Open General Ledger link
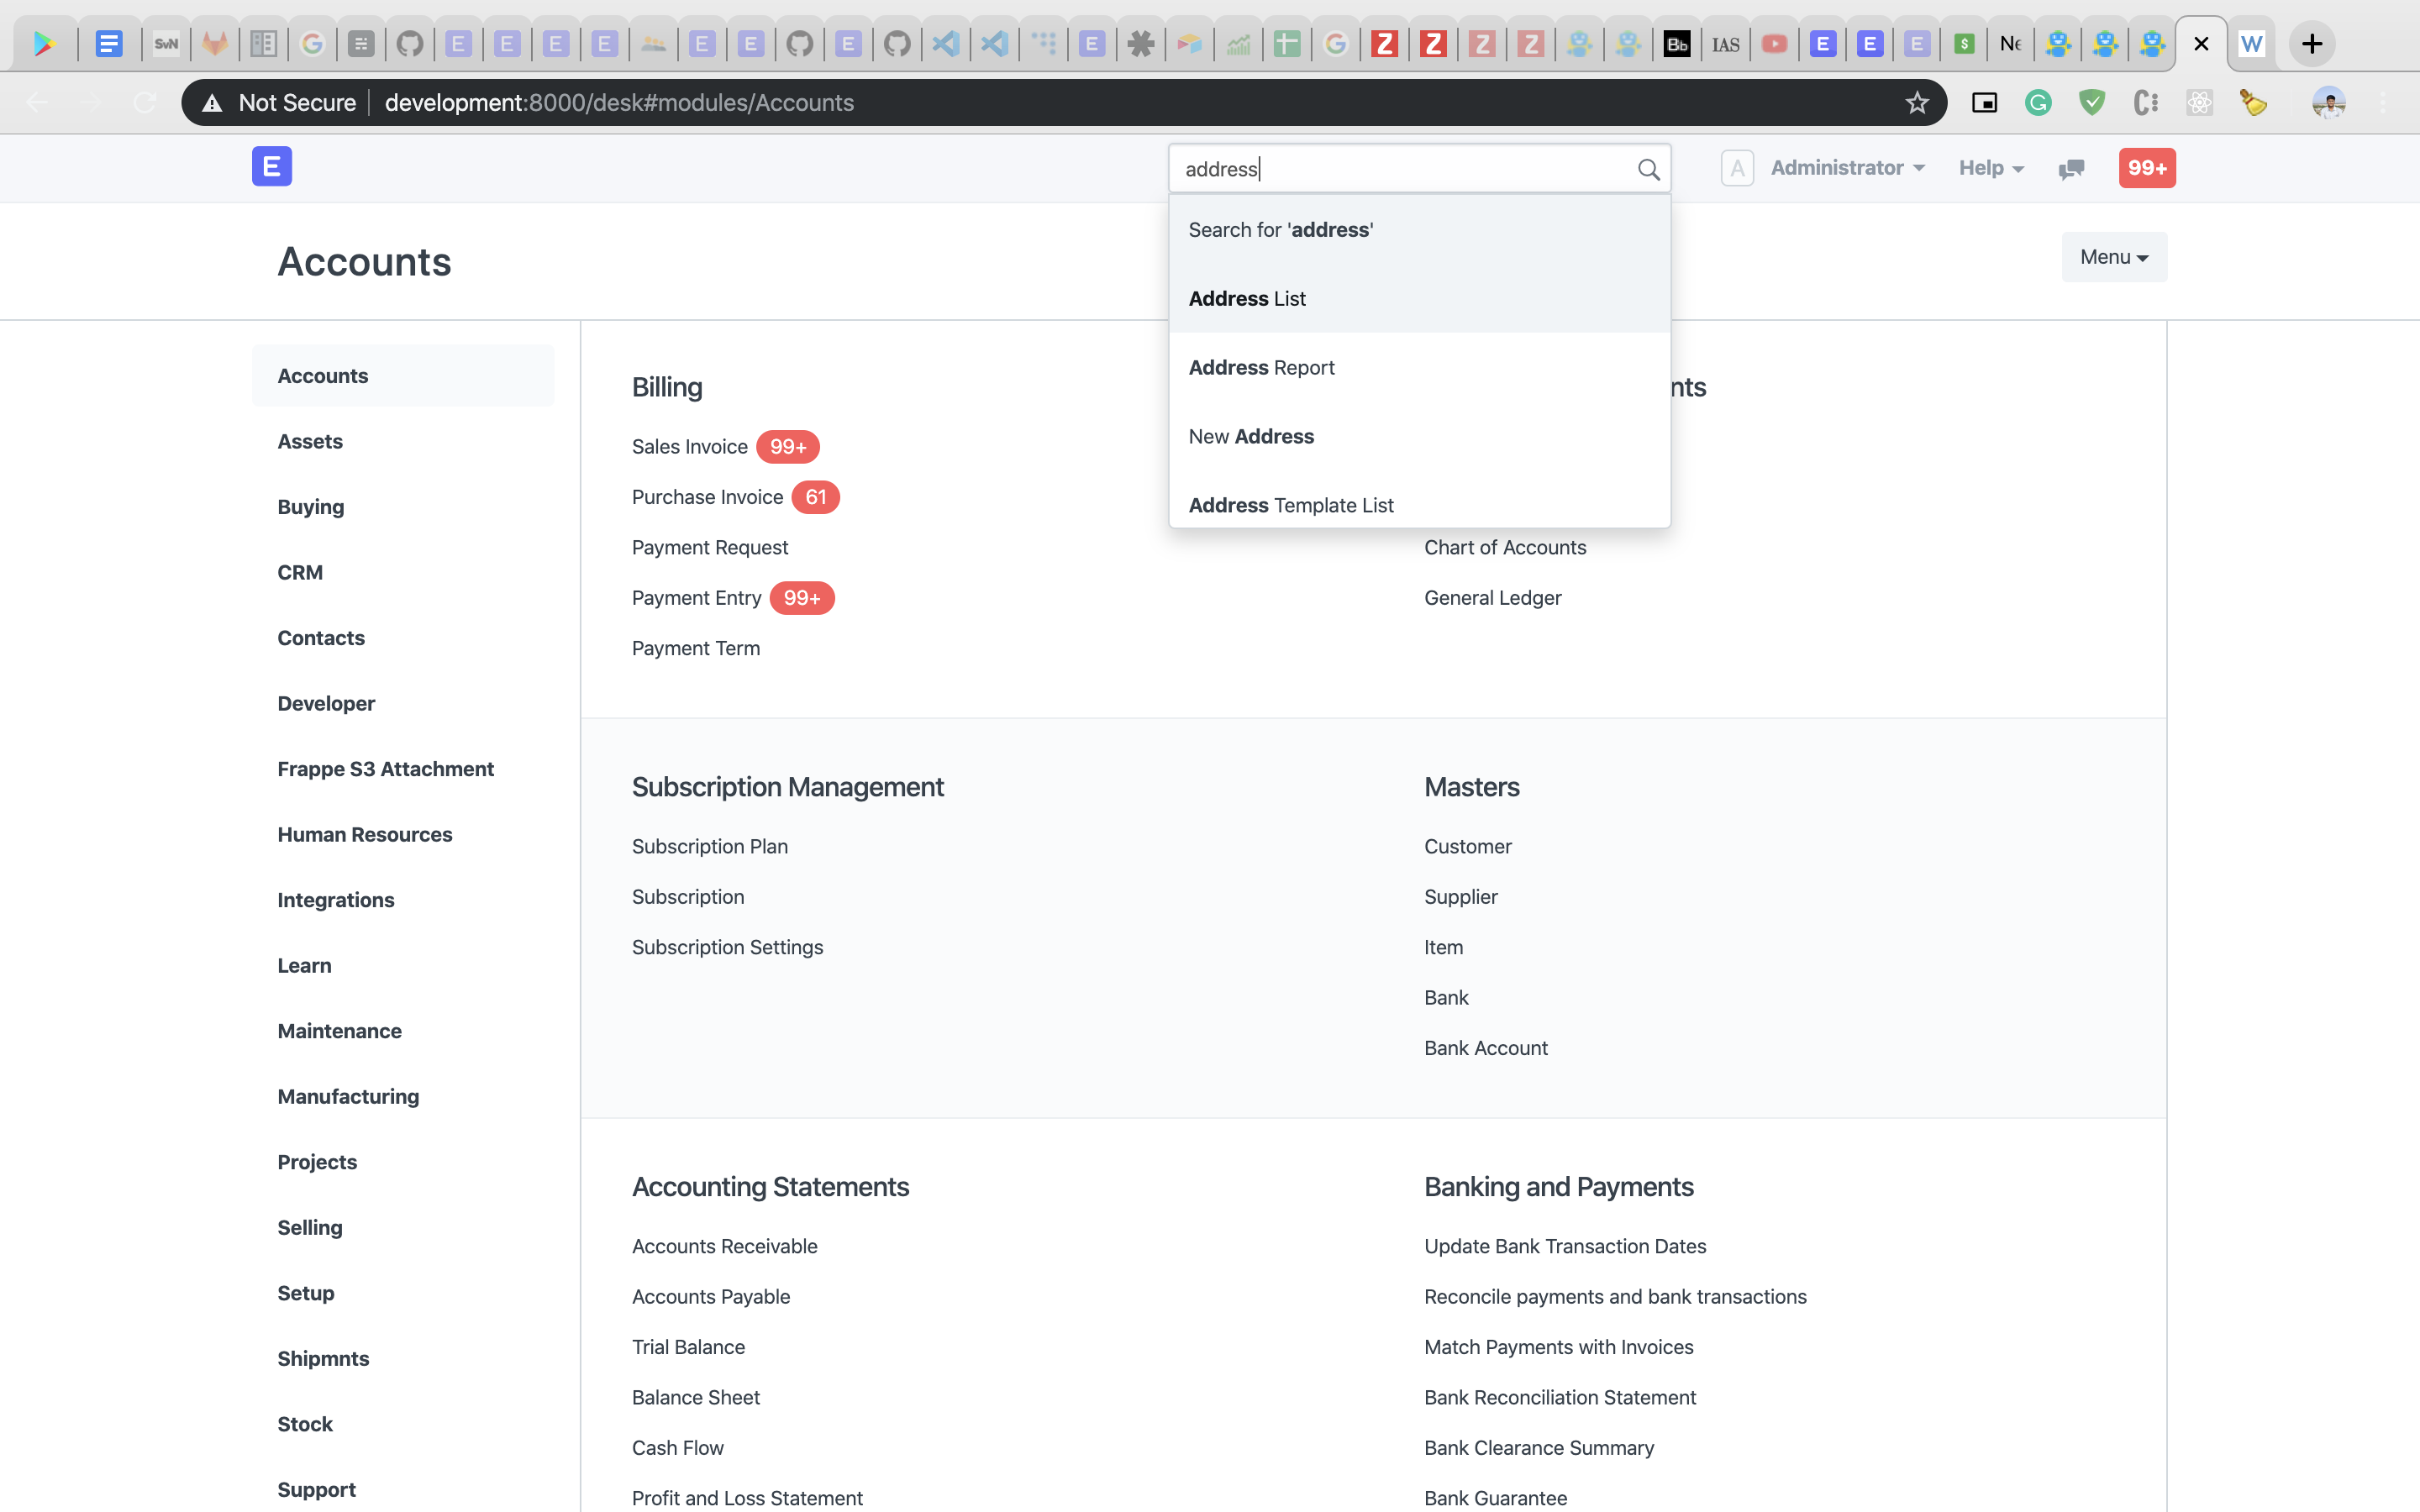Image resolution: width=2420 pixels, height=1512 pixels. (x=1492, y=598)
